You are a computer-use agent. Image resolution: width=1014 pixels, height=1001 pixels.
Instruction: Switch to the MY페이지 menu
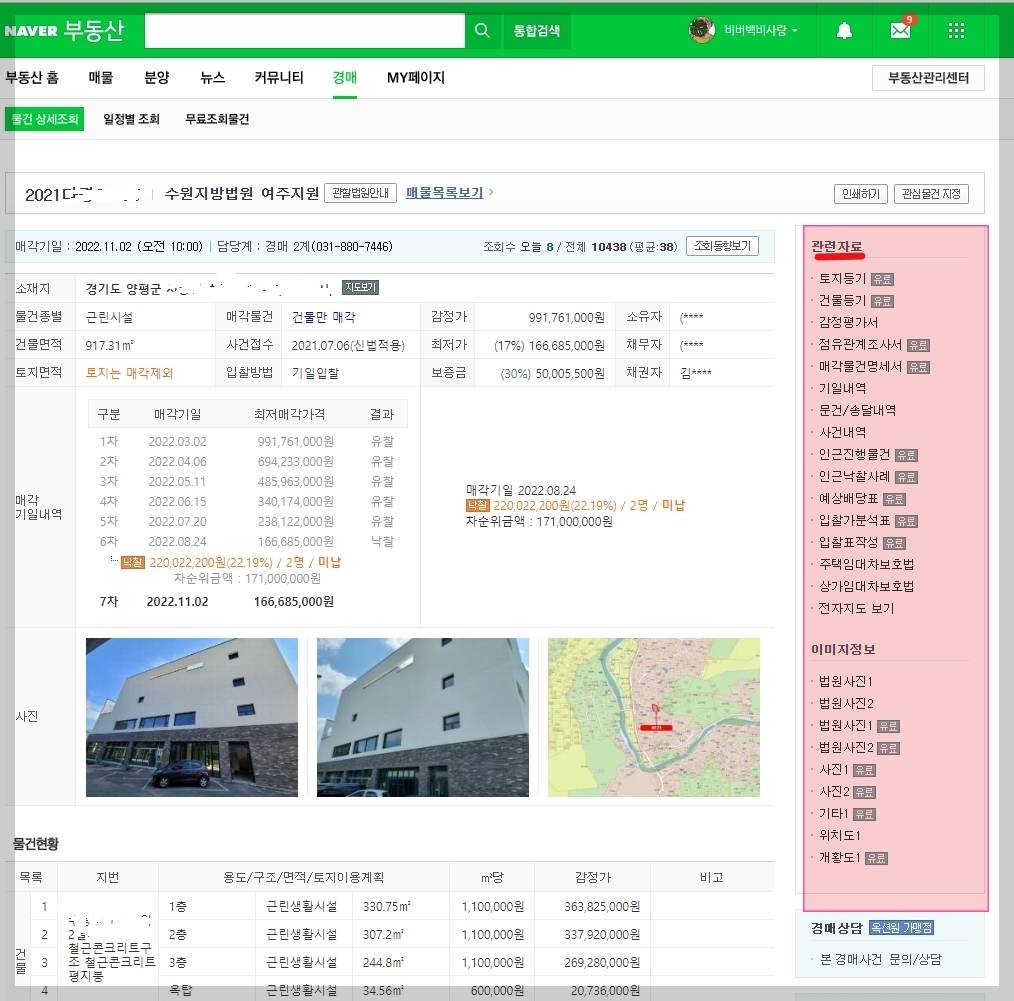click(415, 77)
